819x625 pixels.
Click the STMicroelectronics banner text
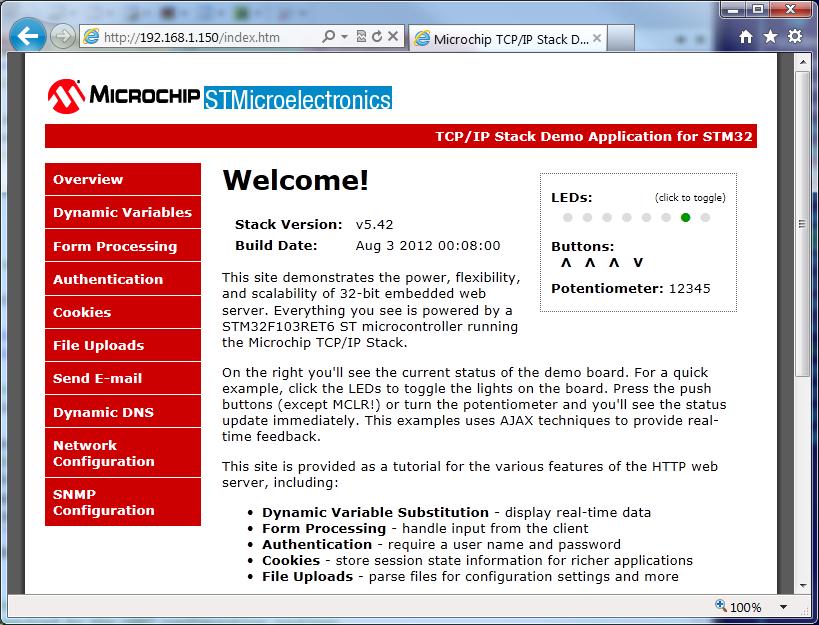tap(297, 99)
